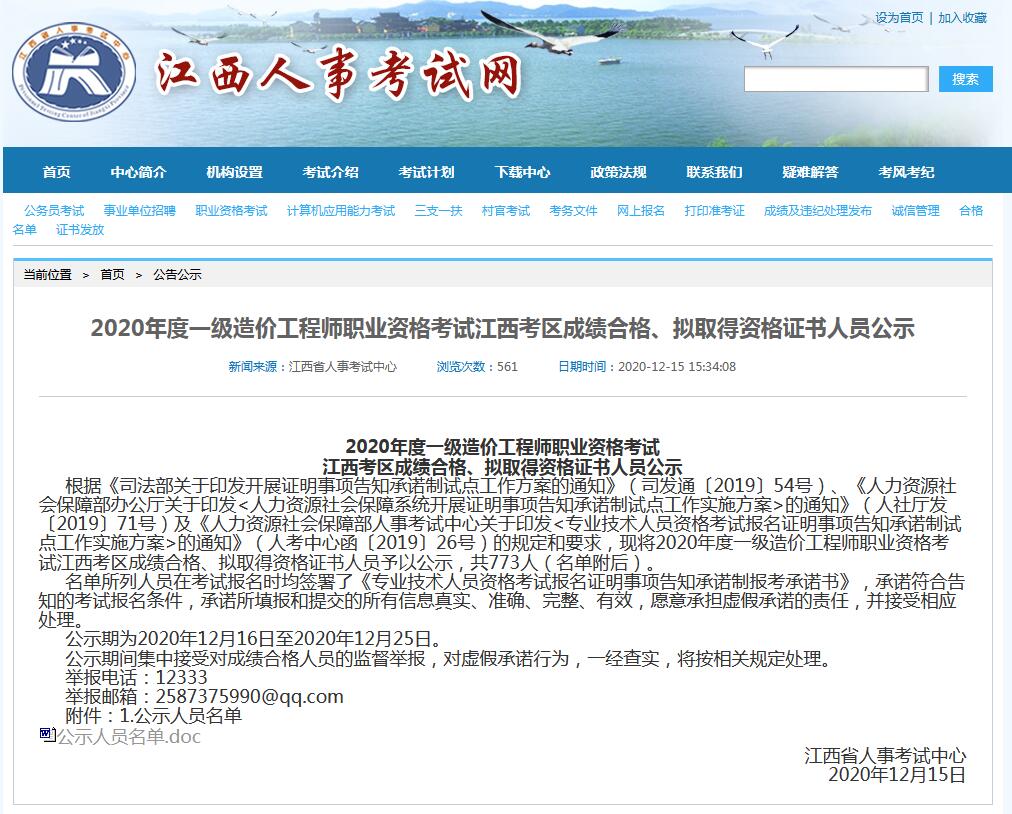Click the Word document icon beside the attachment
The image size is (1012, 814).
pyautogui.click(x=46, y=735)
